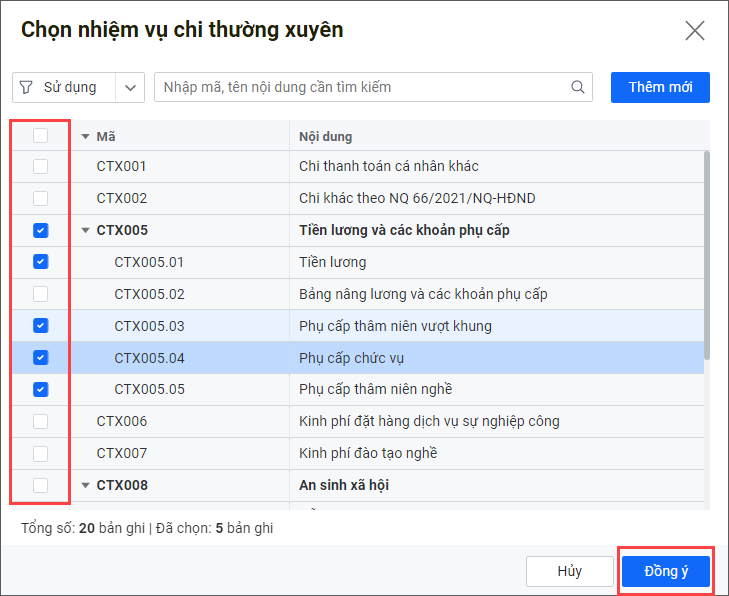Confirm selection with Đồng ý button
This screenshot has width=729, height=596.
click(666, 571)
